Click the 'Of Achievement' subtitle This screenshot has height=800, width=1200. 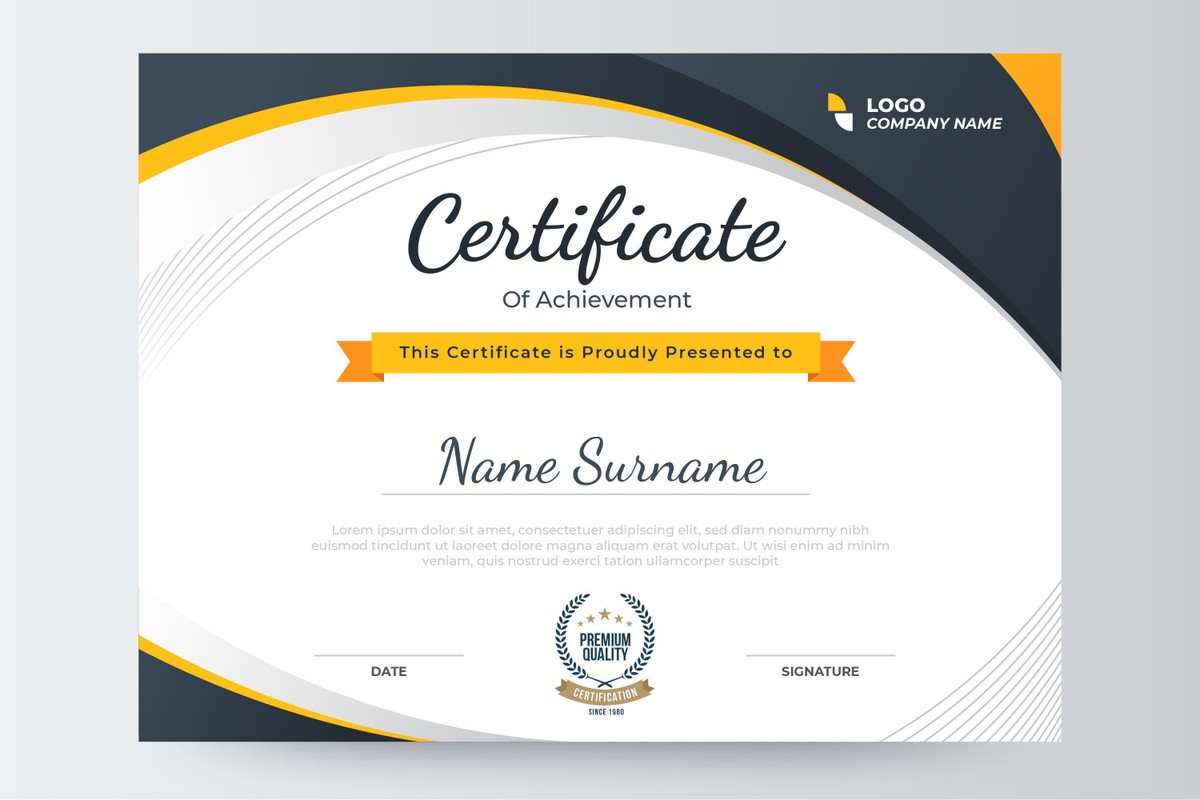[x=597, y=299]
